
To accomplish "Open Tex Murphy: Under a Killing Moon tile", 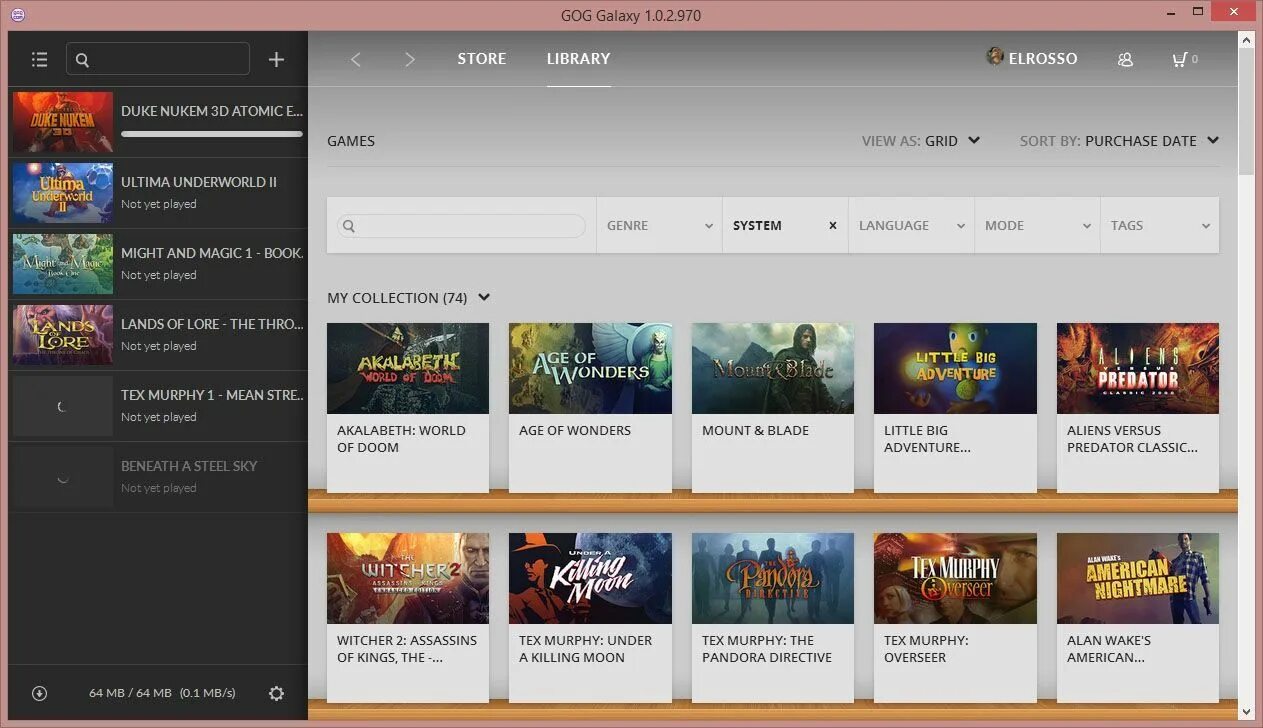I will [590, 617].
